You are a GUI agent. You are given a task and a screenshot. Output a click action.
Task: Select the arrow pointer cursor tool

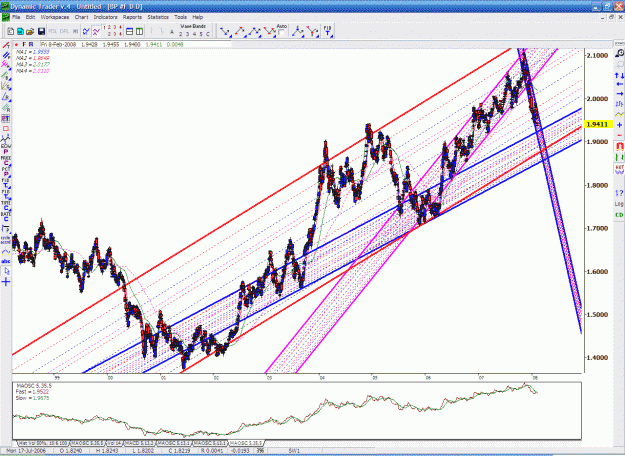6,271
